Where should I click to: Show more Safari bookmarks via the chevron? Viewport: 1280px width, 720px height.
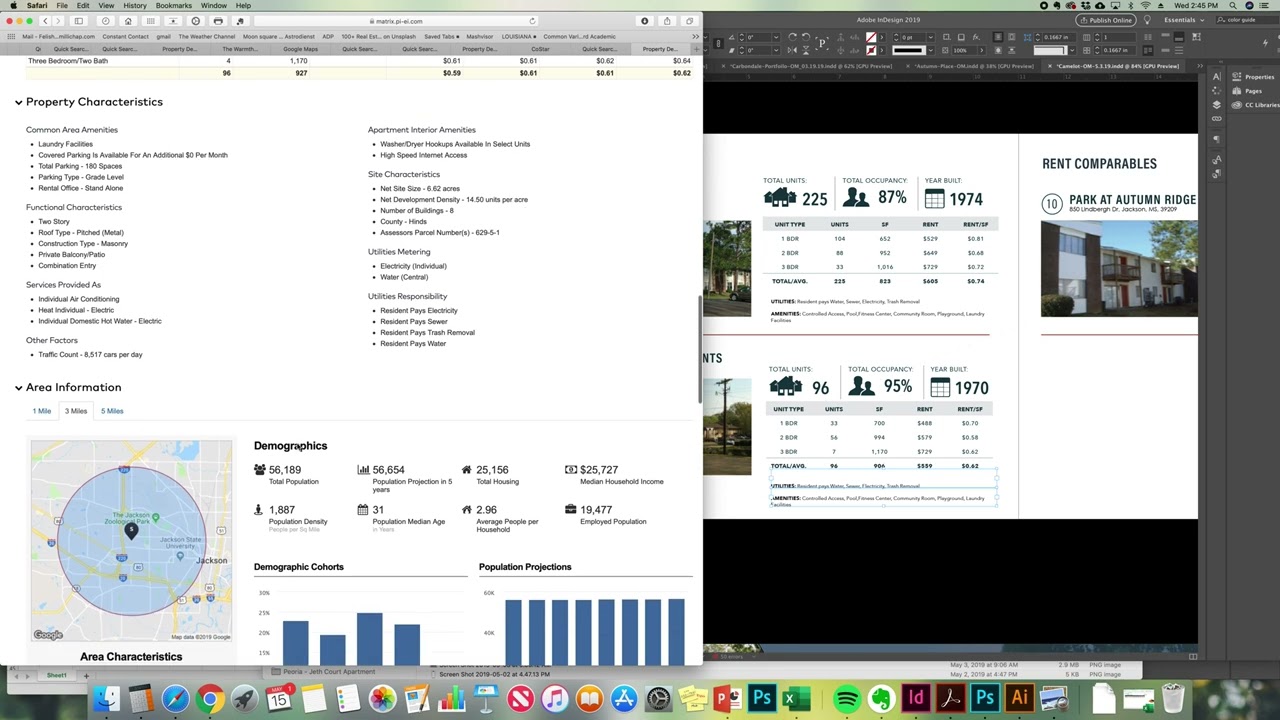(x=695, y=36)
